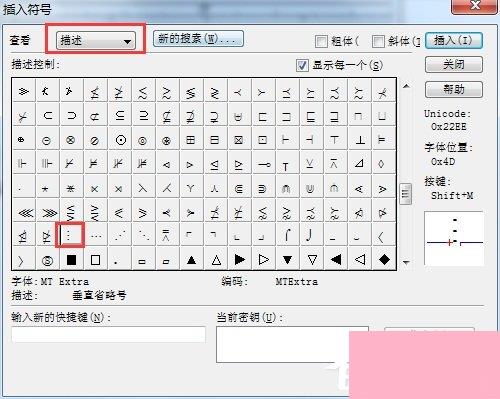Screen dimensions: 500x399
Task: Click the Unicode value 0x22EE
Action: pos(449,127)
